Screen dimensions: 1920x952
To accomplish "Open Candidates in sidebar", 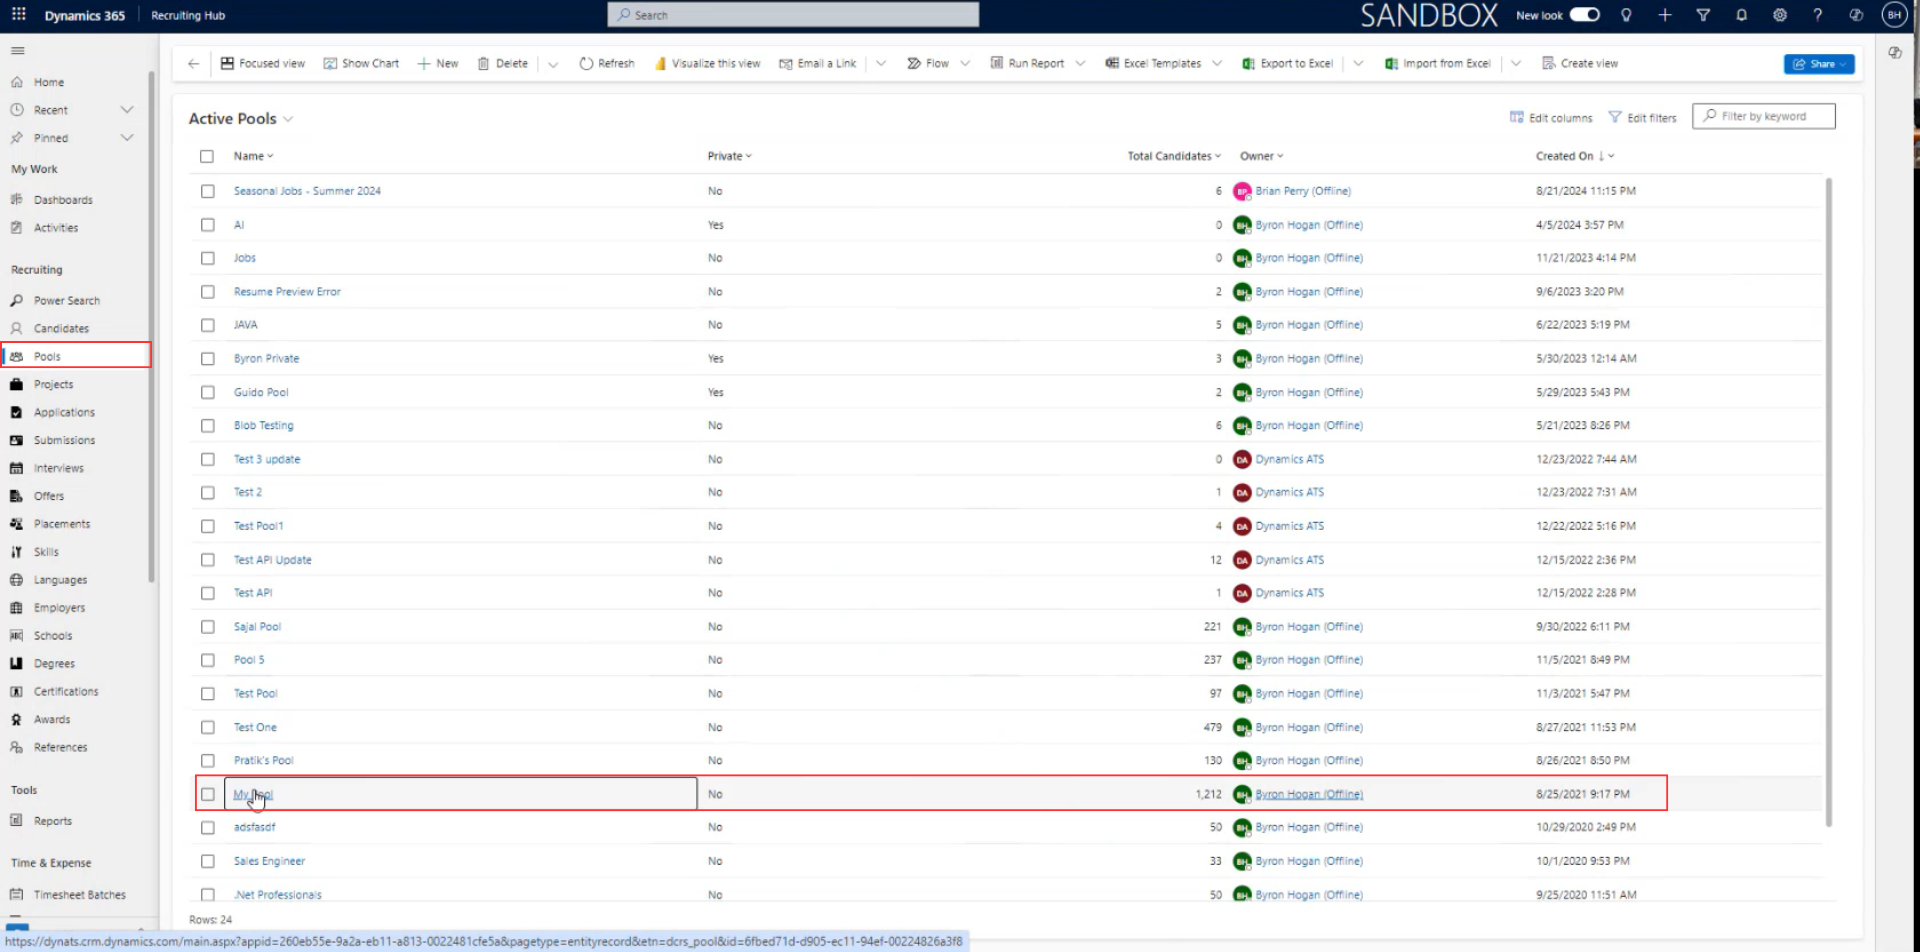I will 61,328.
